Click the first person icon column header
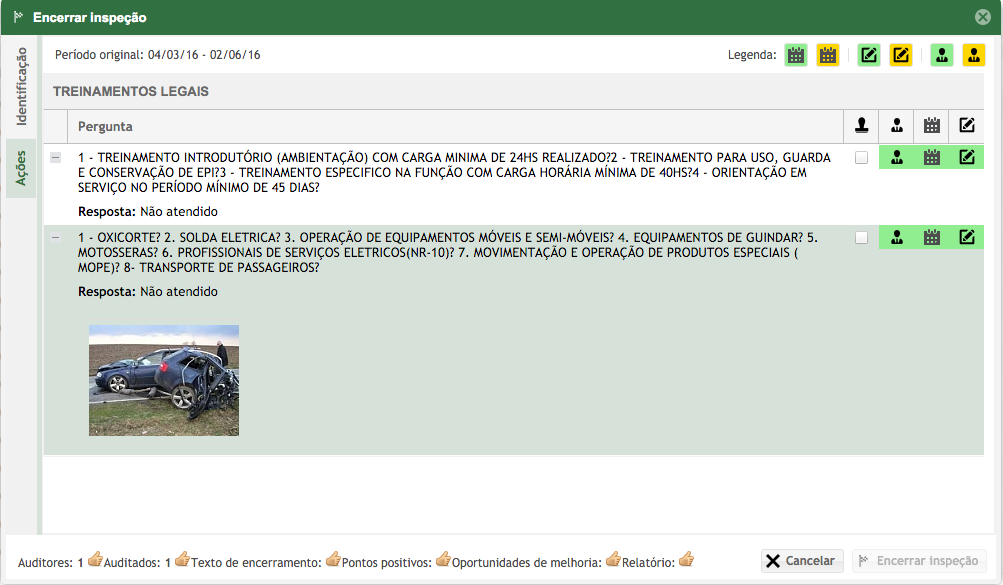 (x=862, y=126)
